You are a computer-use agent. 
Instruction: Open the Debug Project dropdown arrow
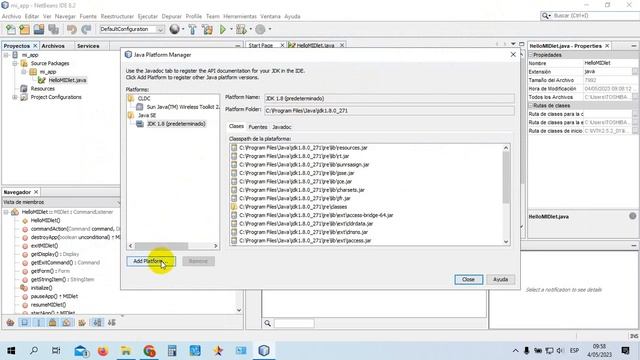pyautogui.click(x=250, y=29)
